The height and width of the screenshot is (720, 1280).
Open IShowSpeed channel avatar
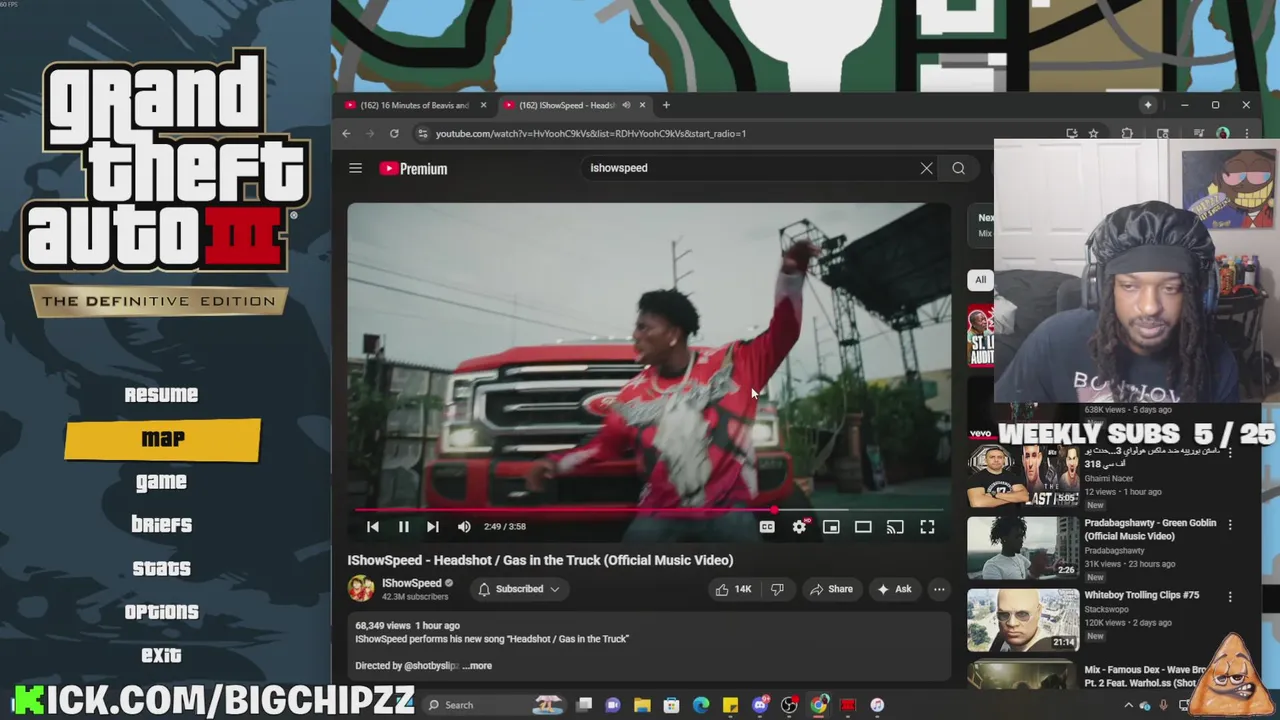(x=361, y=589)
